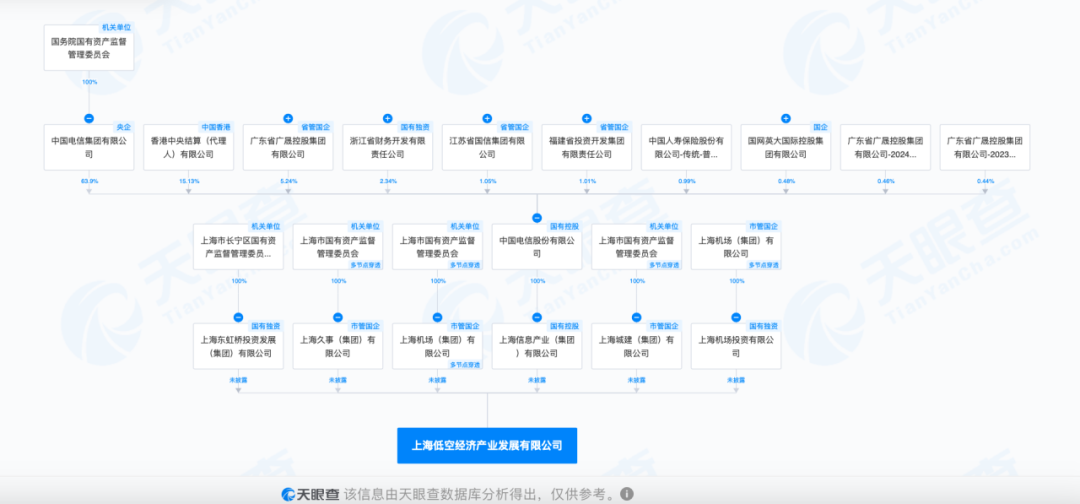The height and width of the screenshot is (504, 1080).
Task: Open 江苏省国信集团有限公司 card
Action: click(x=487, y=147)
